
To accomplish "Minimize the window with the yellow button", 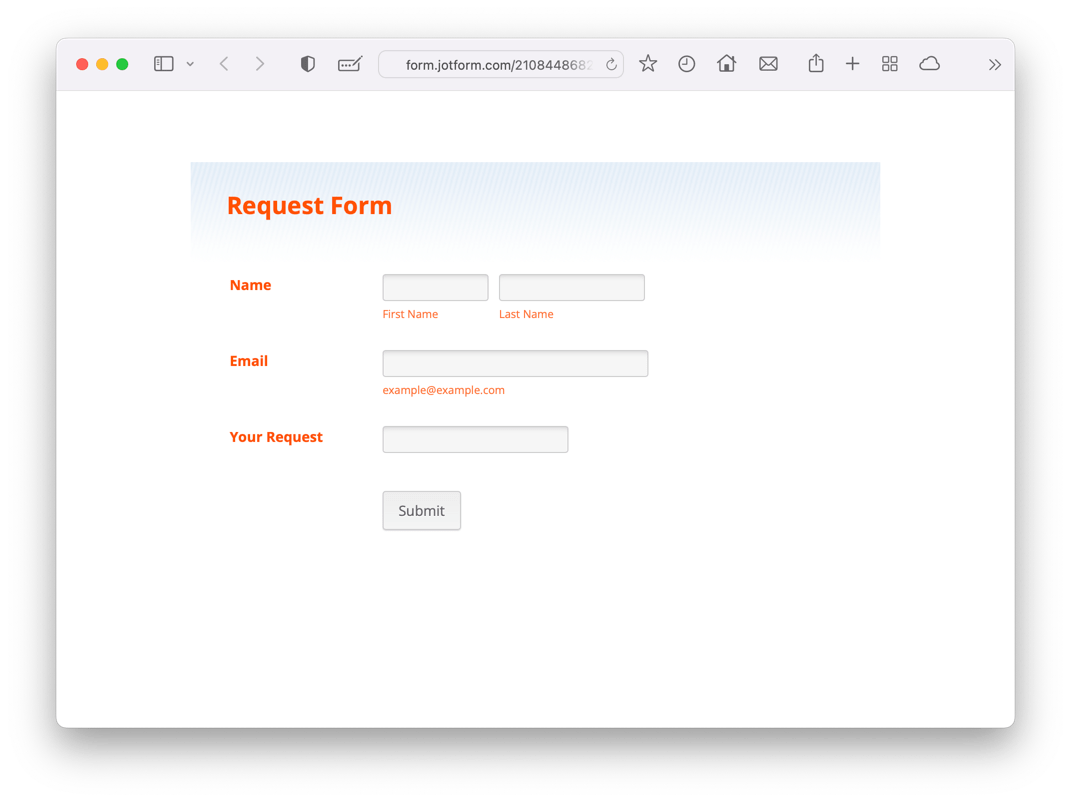I will tap(102, 64).
